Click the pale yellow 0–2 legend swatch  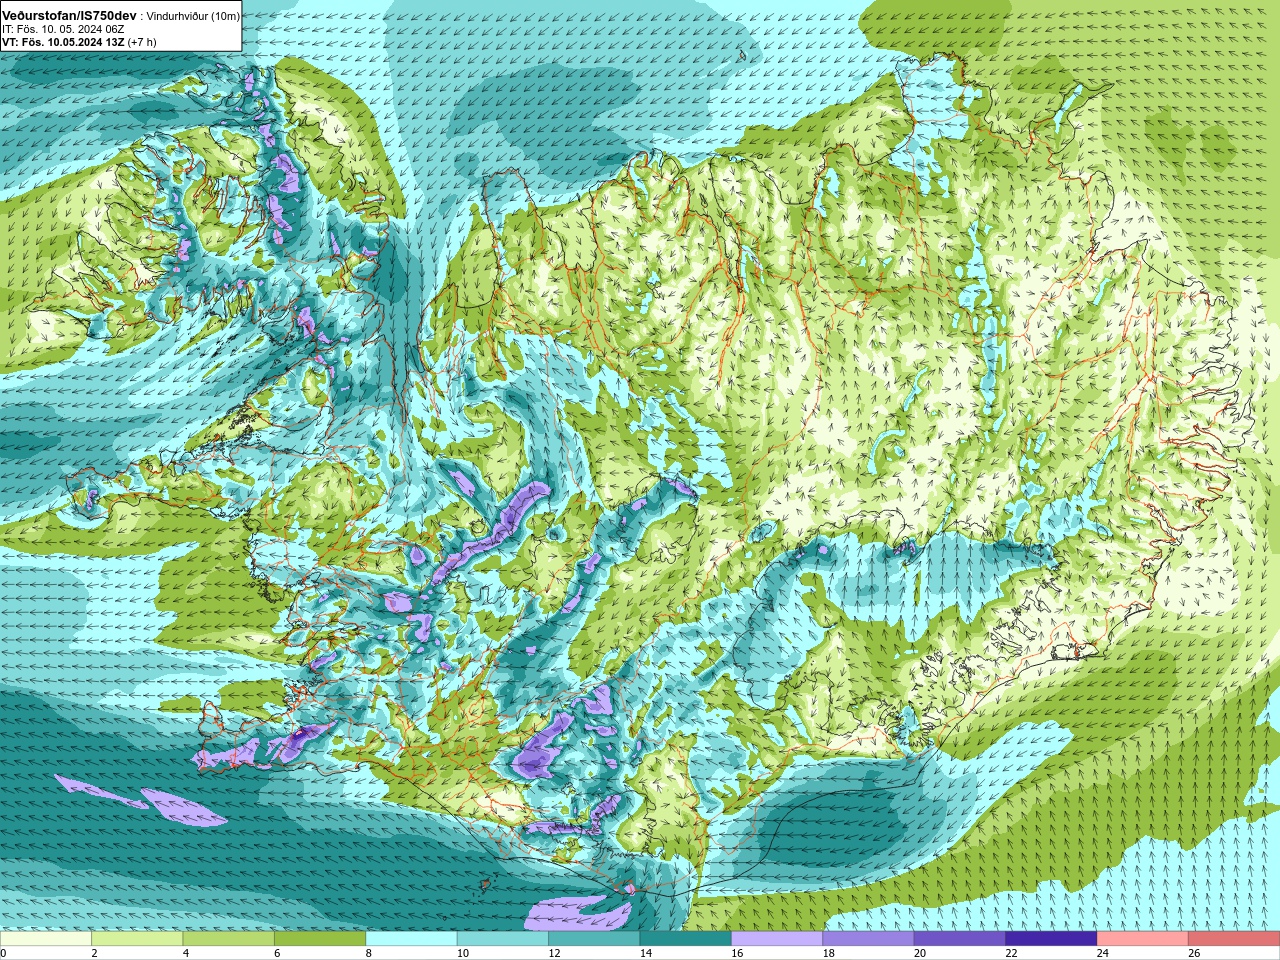click(46, 939)
